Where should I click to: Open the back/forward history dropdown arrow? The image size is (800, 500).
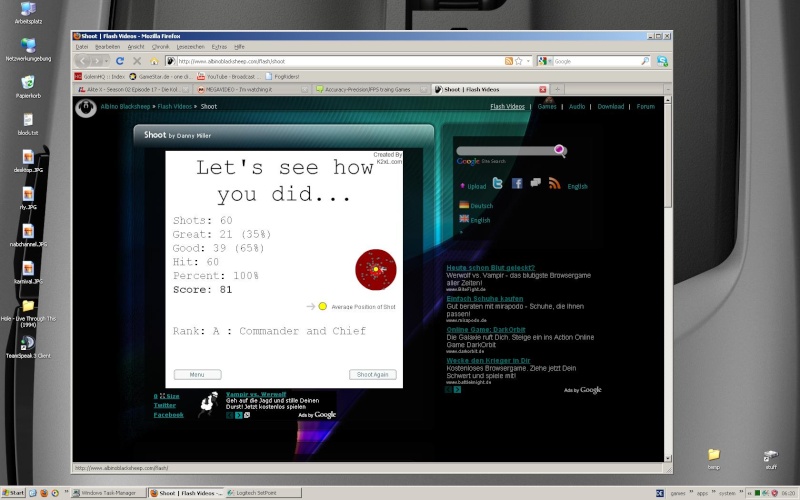tap(106, 61)
